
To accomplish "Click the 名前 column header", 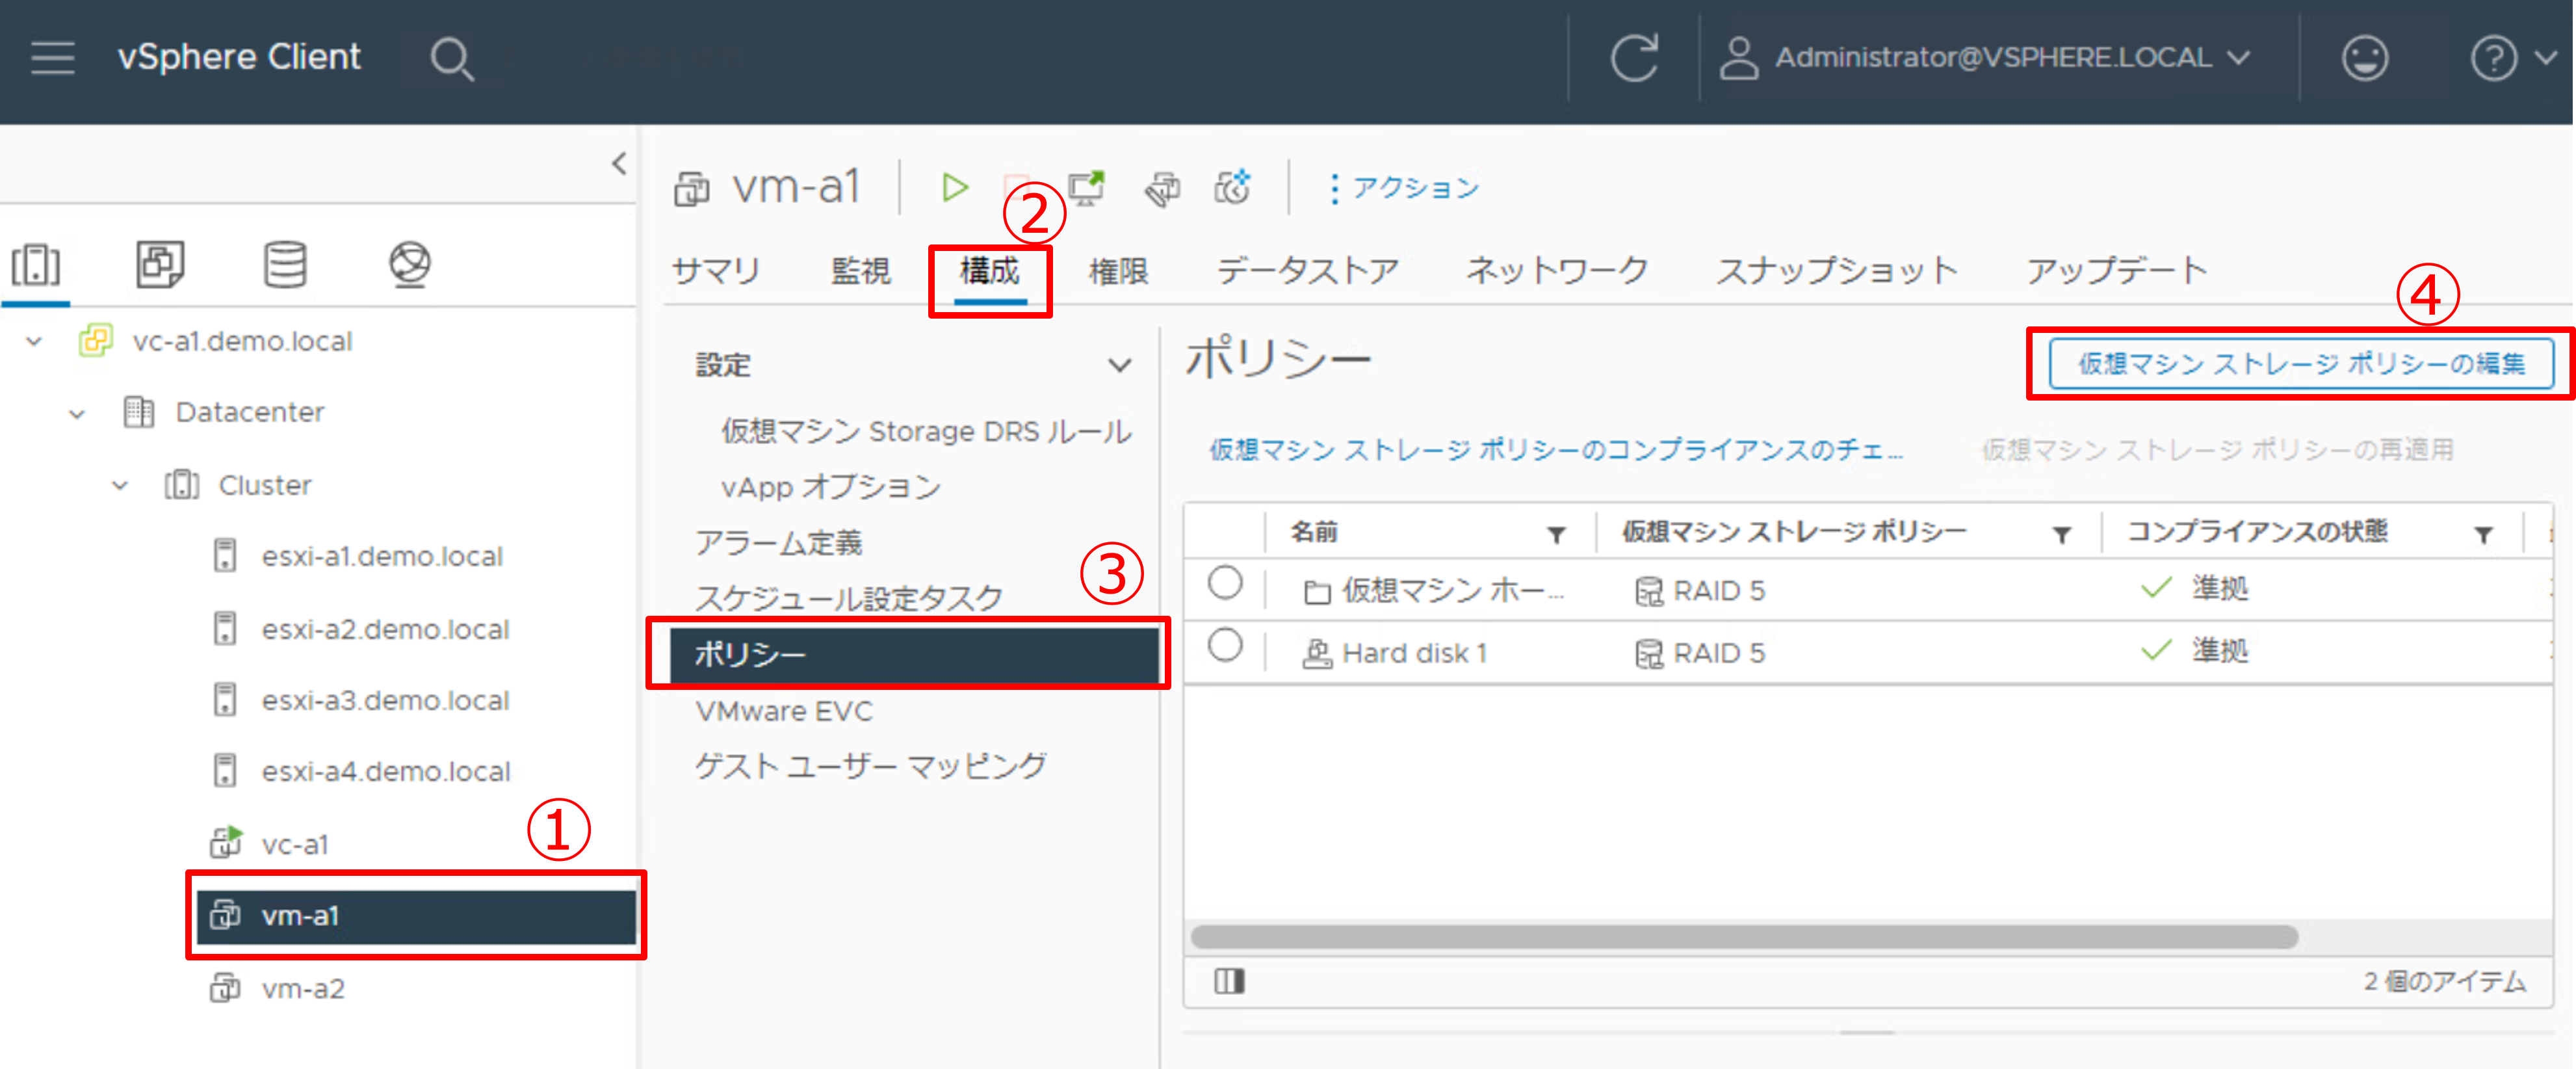I will (x=1314, y=532).
